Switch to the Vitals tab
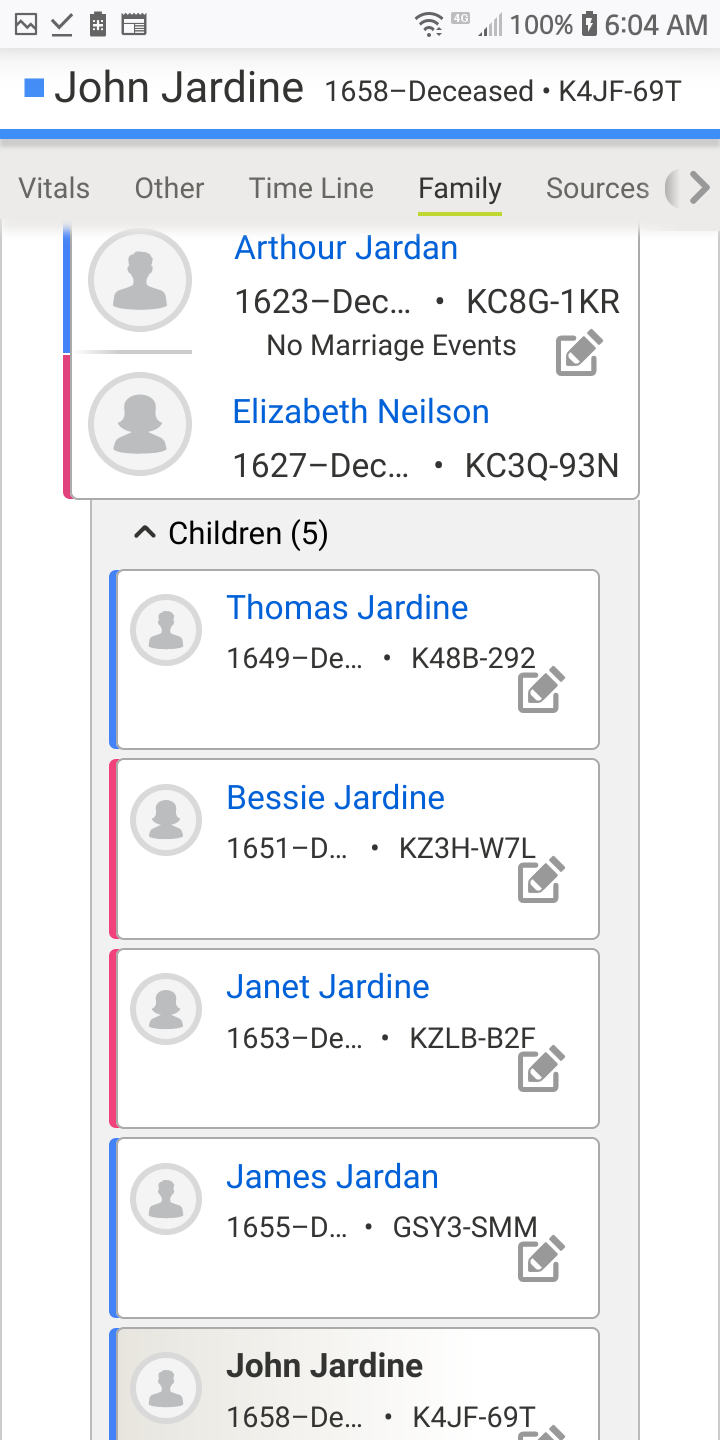720x1440 pixels. coord(54,188)
